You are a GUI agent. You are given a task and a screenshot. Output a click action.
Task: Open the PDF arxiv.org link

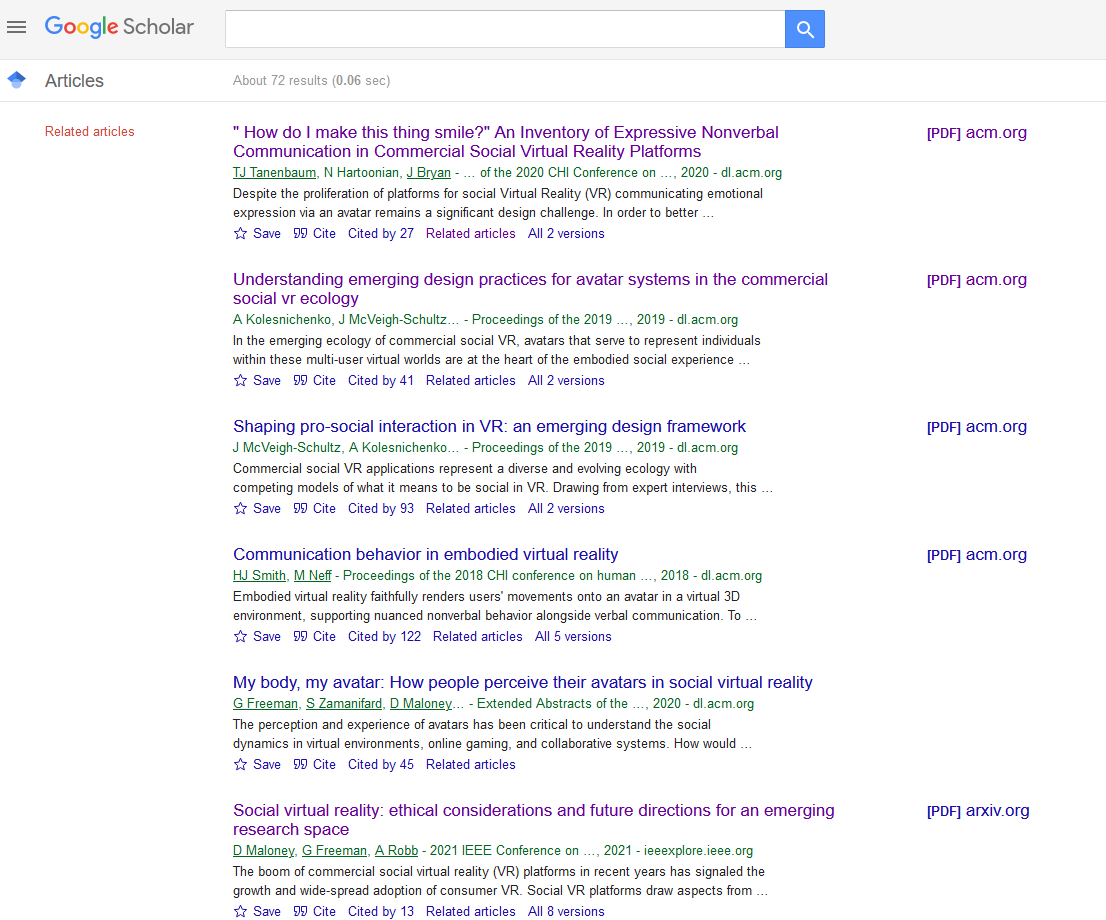(x=978, y=811)
